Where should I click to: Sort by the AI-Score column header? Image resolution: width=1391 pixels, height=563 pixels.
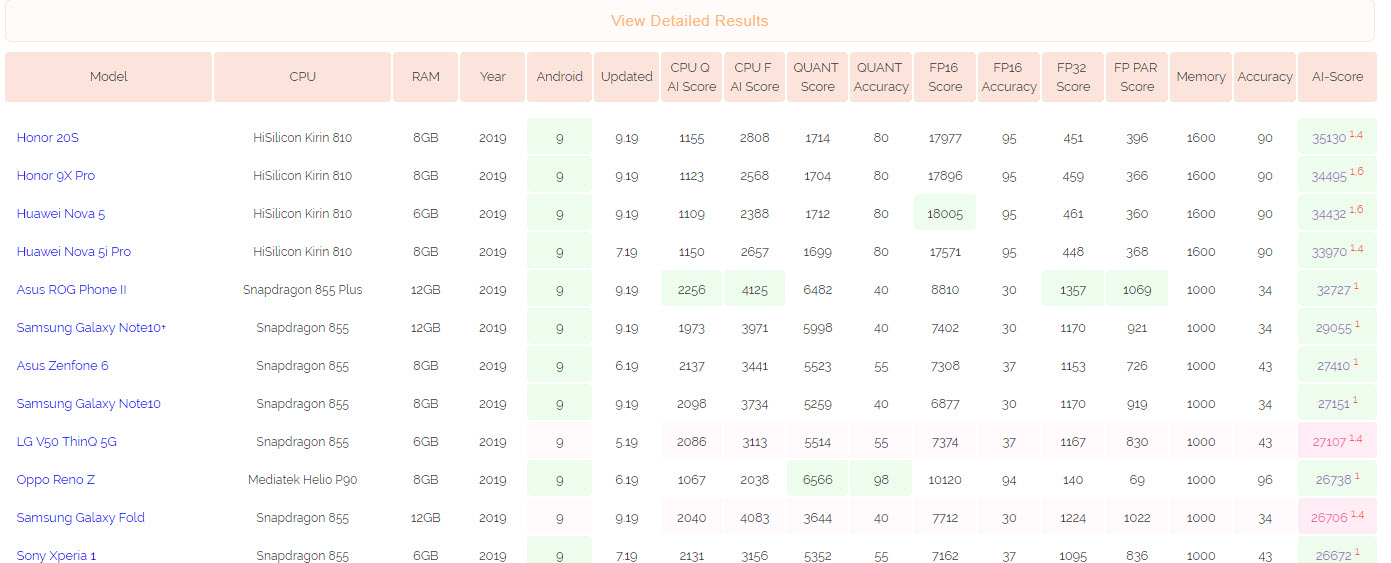coord(1337,77)
